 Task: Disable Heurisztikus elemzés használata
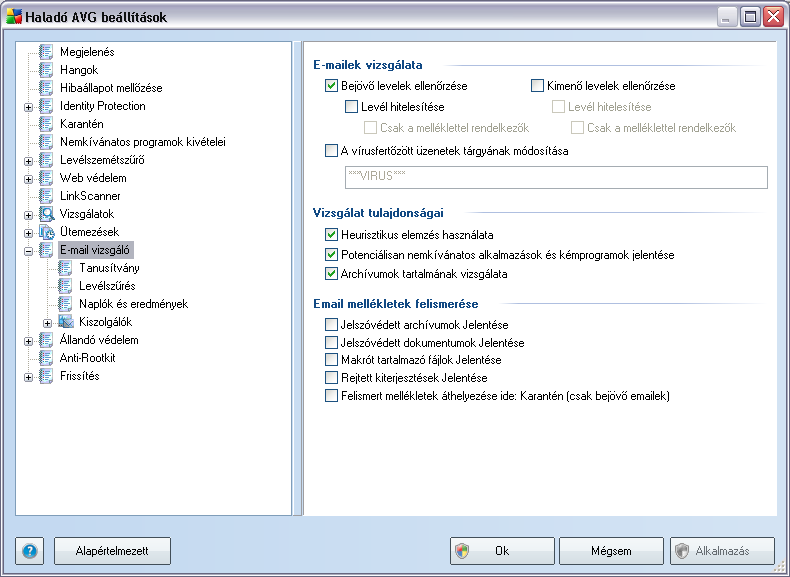[x=331, y=235]
